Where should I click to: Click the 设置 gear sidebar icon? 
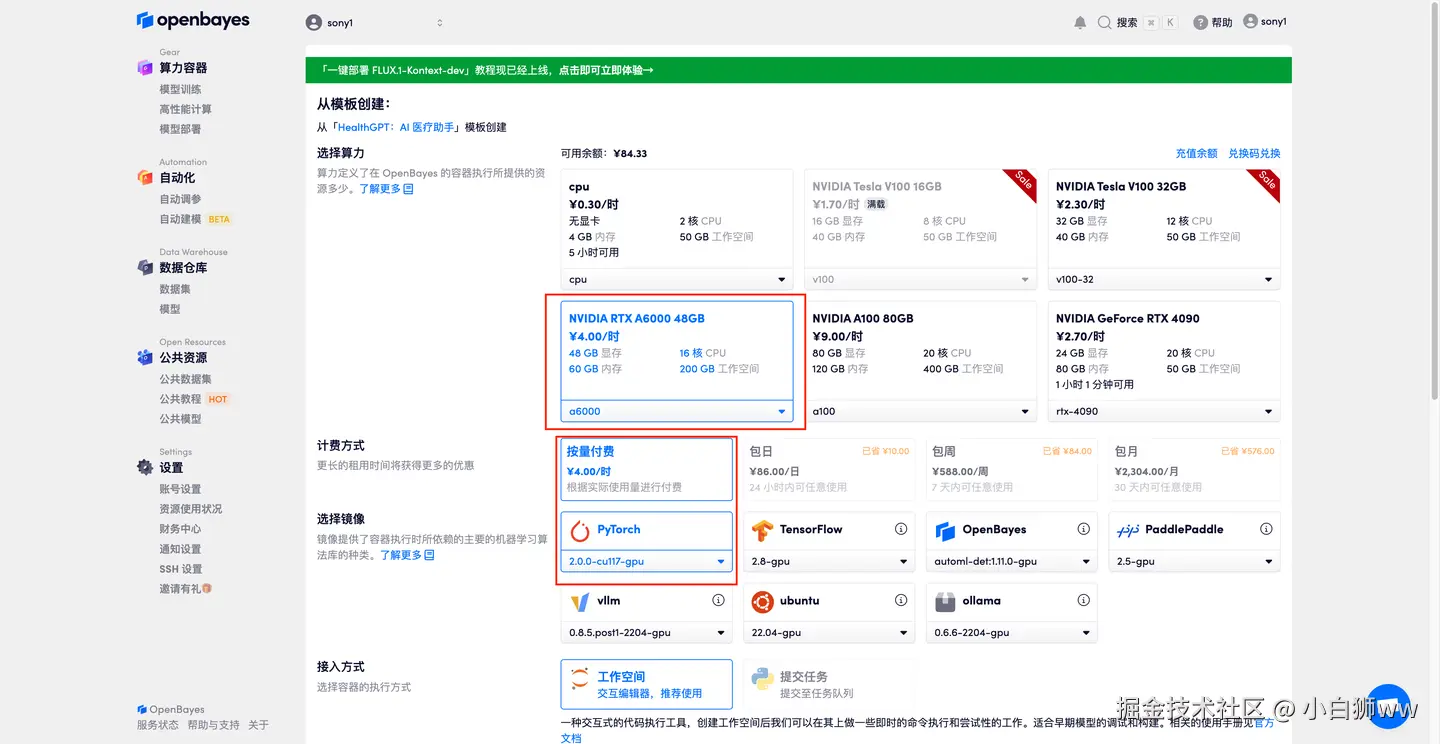[145, 468]
